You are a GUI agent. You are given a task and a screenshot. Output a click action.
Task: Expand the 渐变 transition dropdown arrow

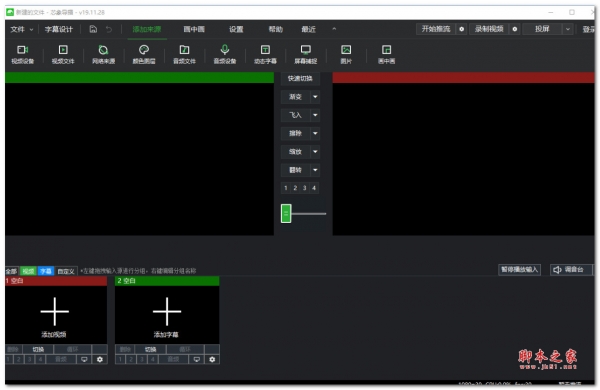coord(315,97)
